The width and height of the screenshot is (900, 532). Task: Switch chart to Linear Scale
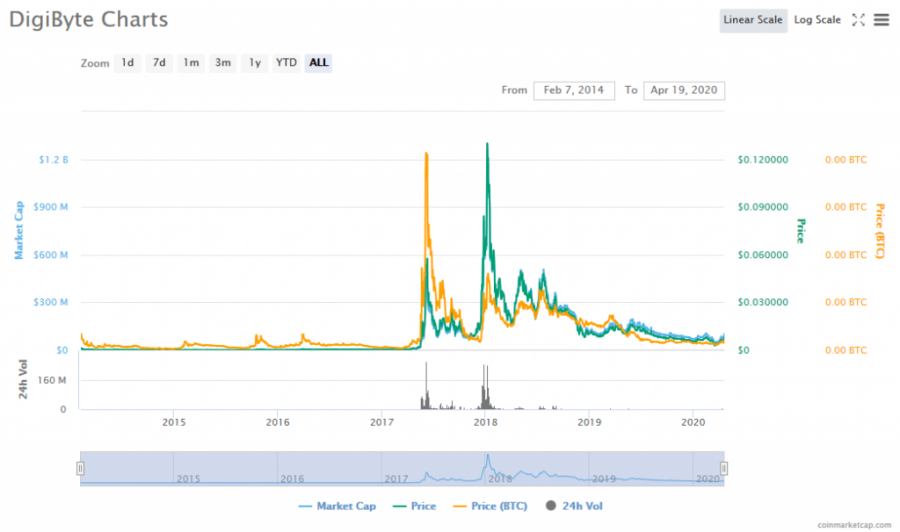[752, 20]
